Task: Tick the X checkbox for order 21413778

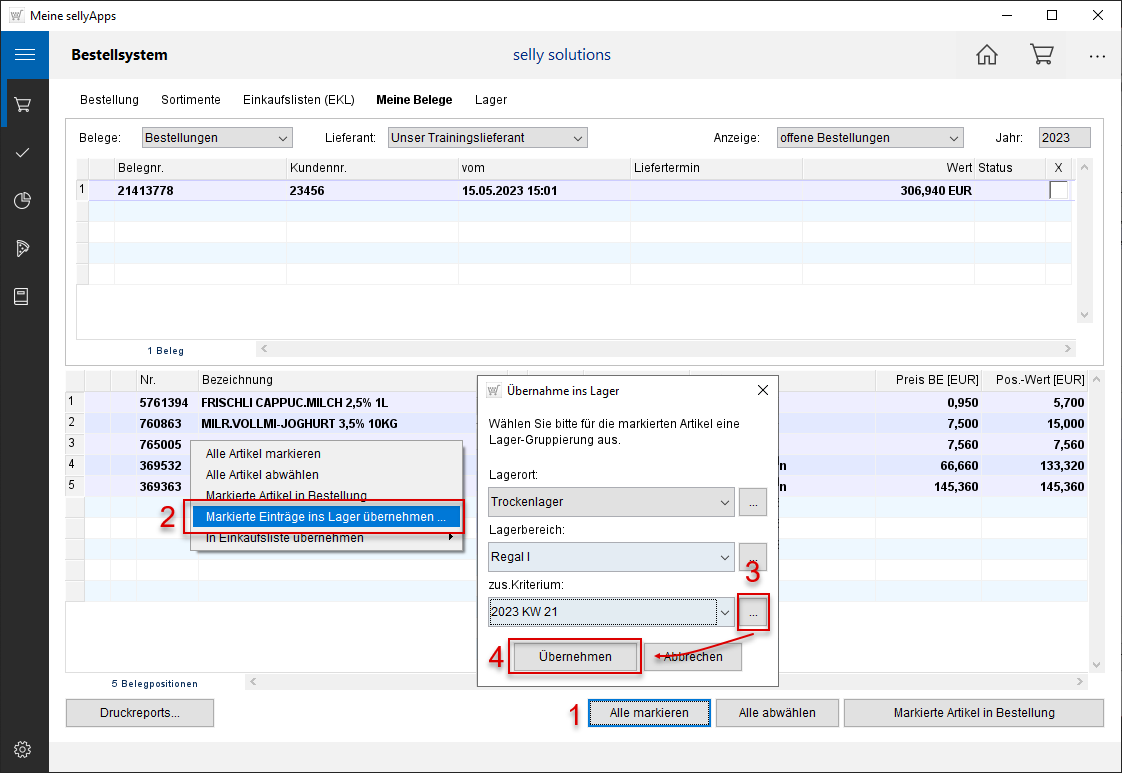Action: (x=1058, y=190)
